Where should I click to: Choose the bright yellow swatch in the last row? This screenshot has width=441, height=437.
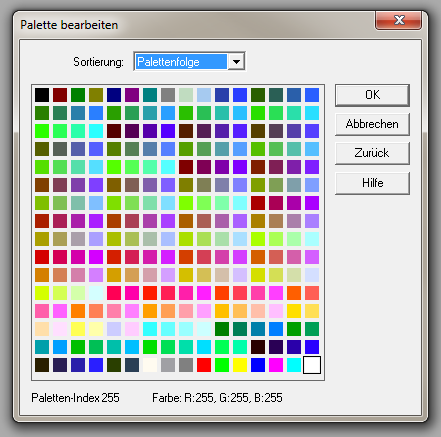(x=240, y=365)
